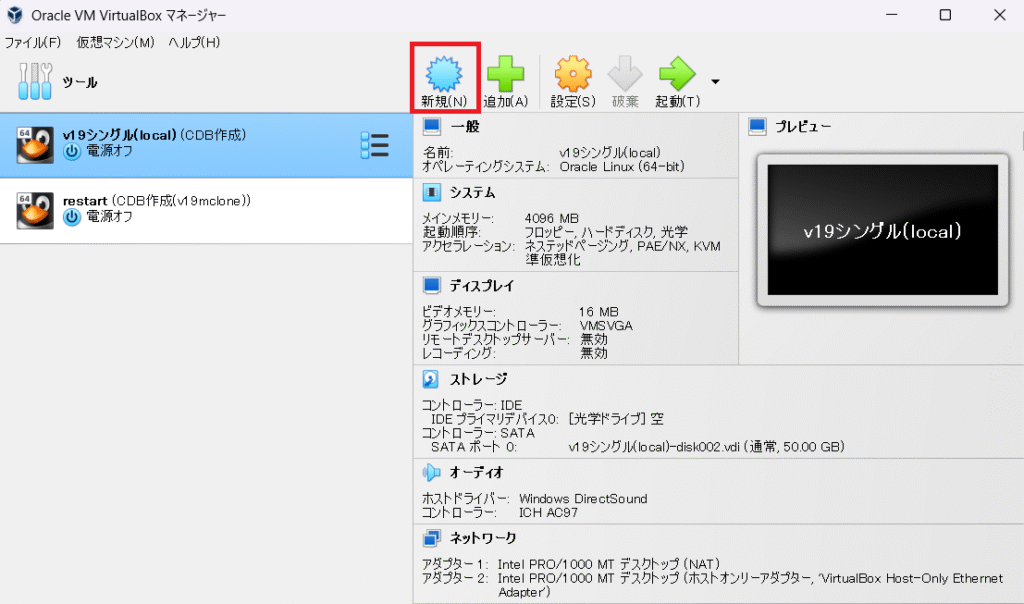Click the General (一般) section header
This screenshot has height=604, width=1024.
[x=465, y=127]
